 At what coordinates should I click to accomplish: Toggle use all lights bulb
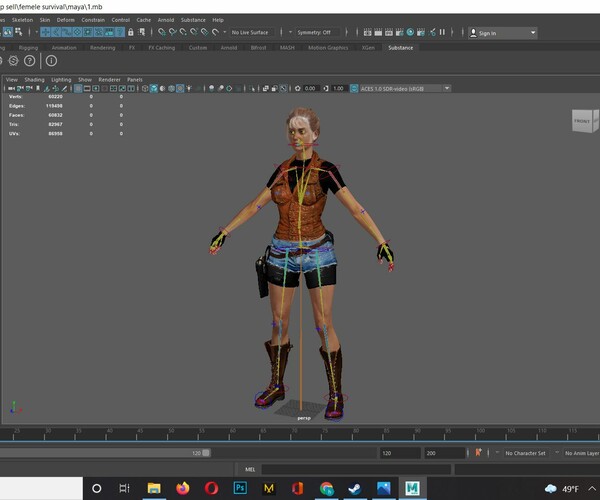[x=189, y=89]
